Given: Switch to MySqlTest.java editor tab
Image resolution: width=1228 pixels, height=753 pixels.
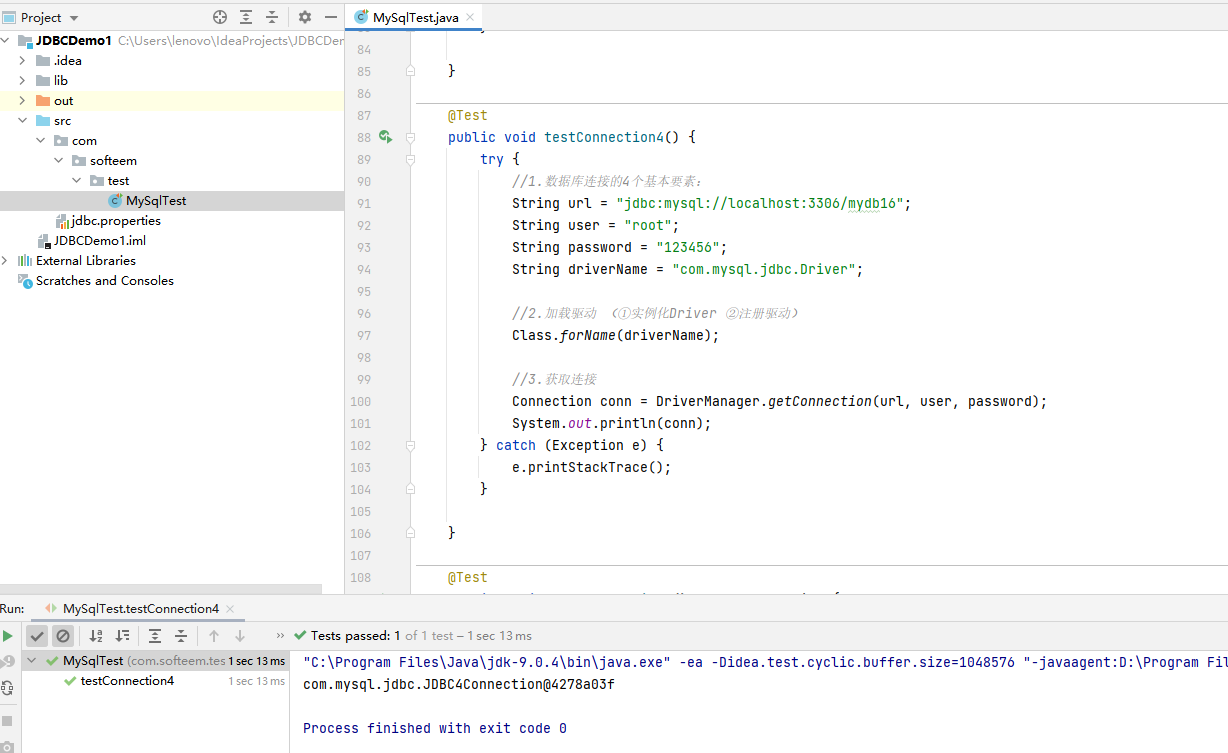Looking at the screenshot, I should 416,18.
